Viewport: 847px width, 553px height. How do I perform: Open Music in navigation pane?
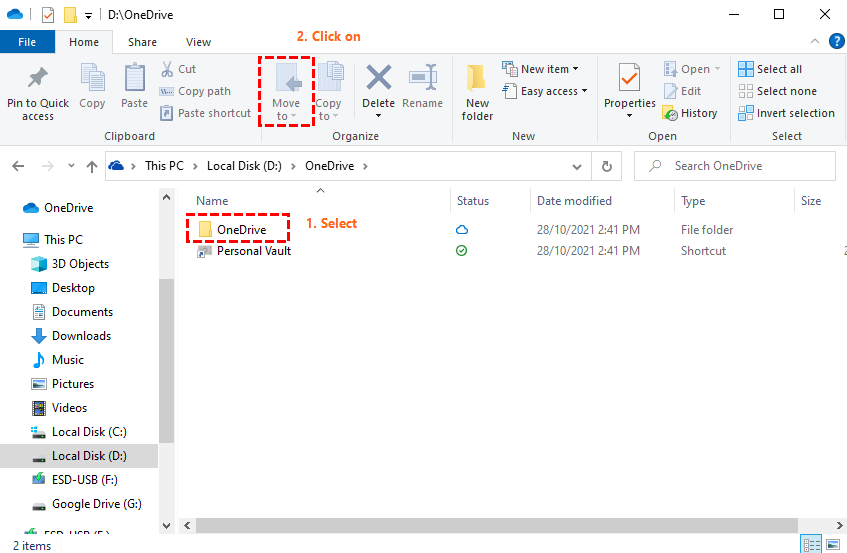click(x=68, y=360)
